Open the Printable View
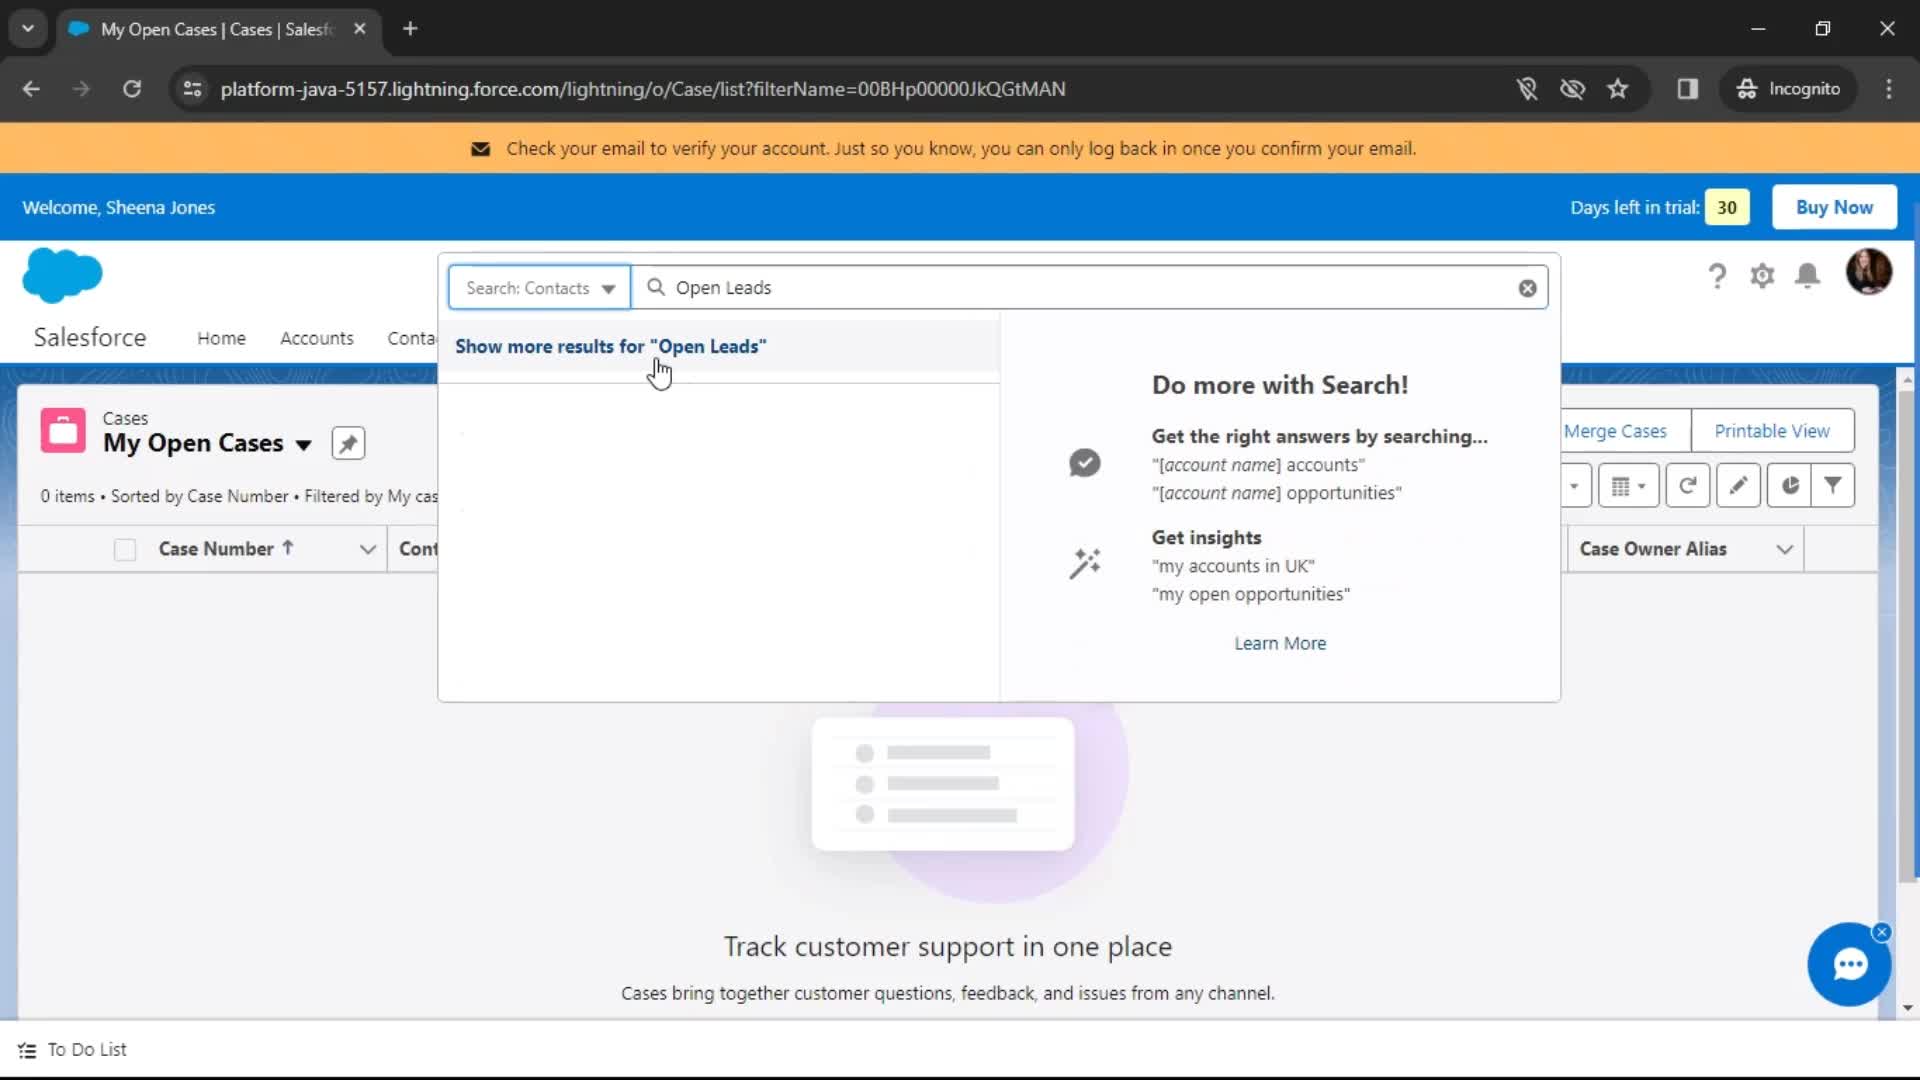Screen dimensions: 1920x1080 [x=1772, y=431]
